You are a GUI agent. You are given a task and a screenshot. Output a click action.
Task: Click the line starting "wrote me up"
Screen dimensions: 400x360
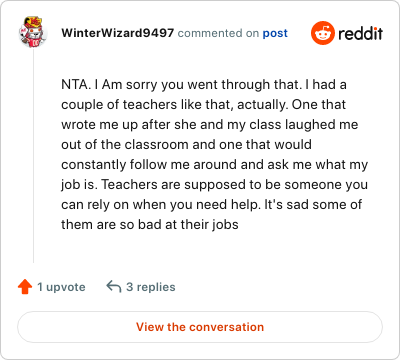(210, 125)
